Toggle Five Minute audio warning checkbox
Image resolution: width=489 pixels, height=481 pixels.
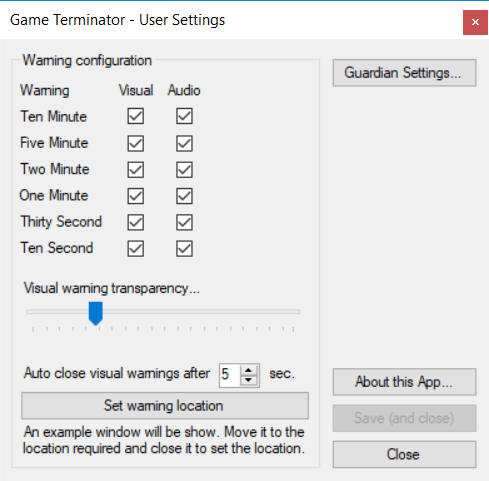click(184, 143)
